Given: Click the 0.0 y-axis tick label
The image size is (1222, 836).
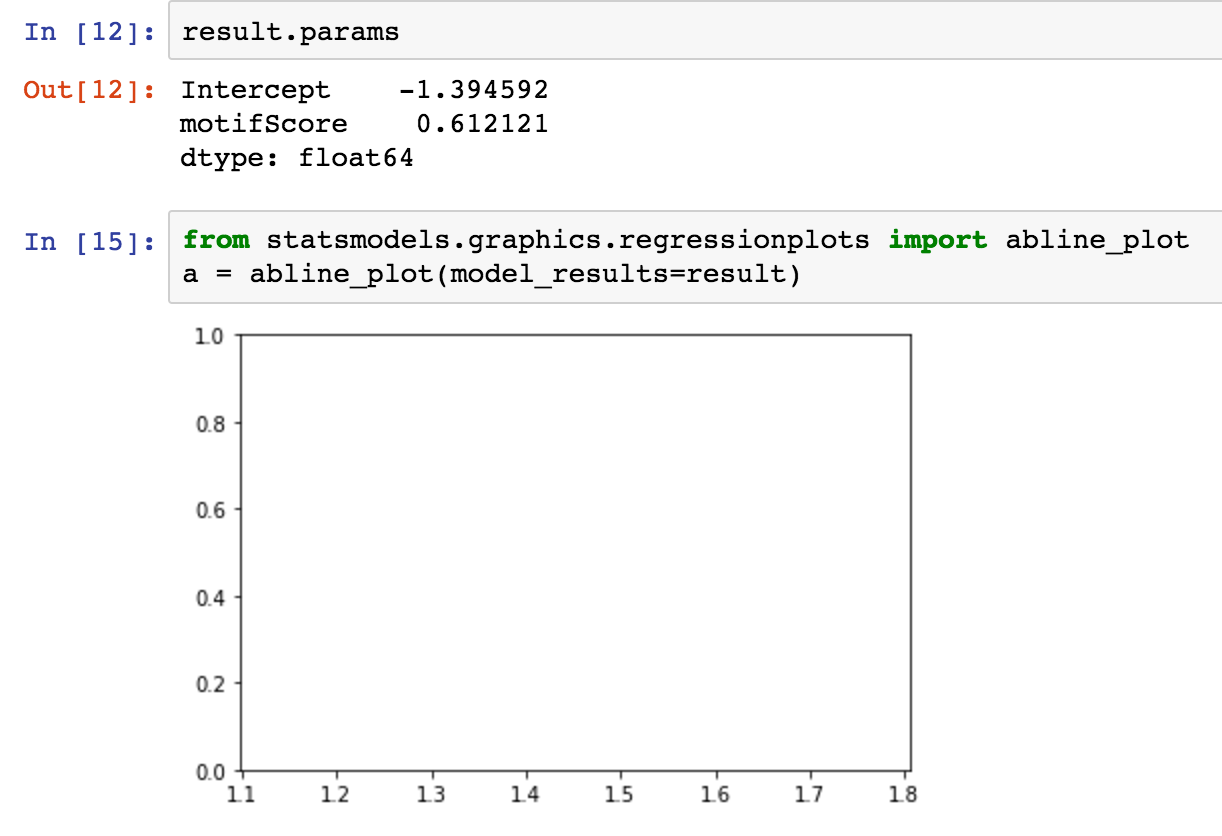Looking at the screenshot, I should [214, 771].
